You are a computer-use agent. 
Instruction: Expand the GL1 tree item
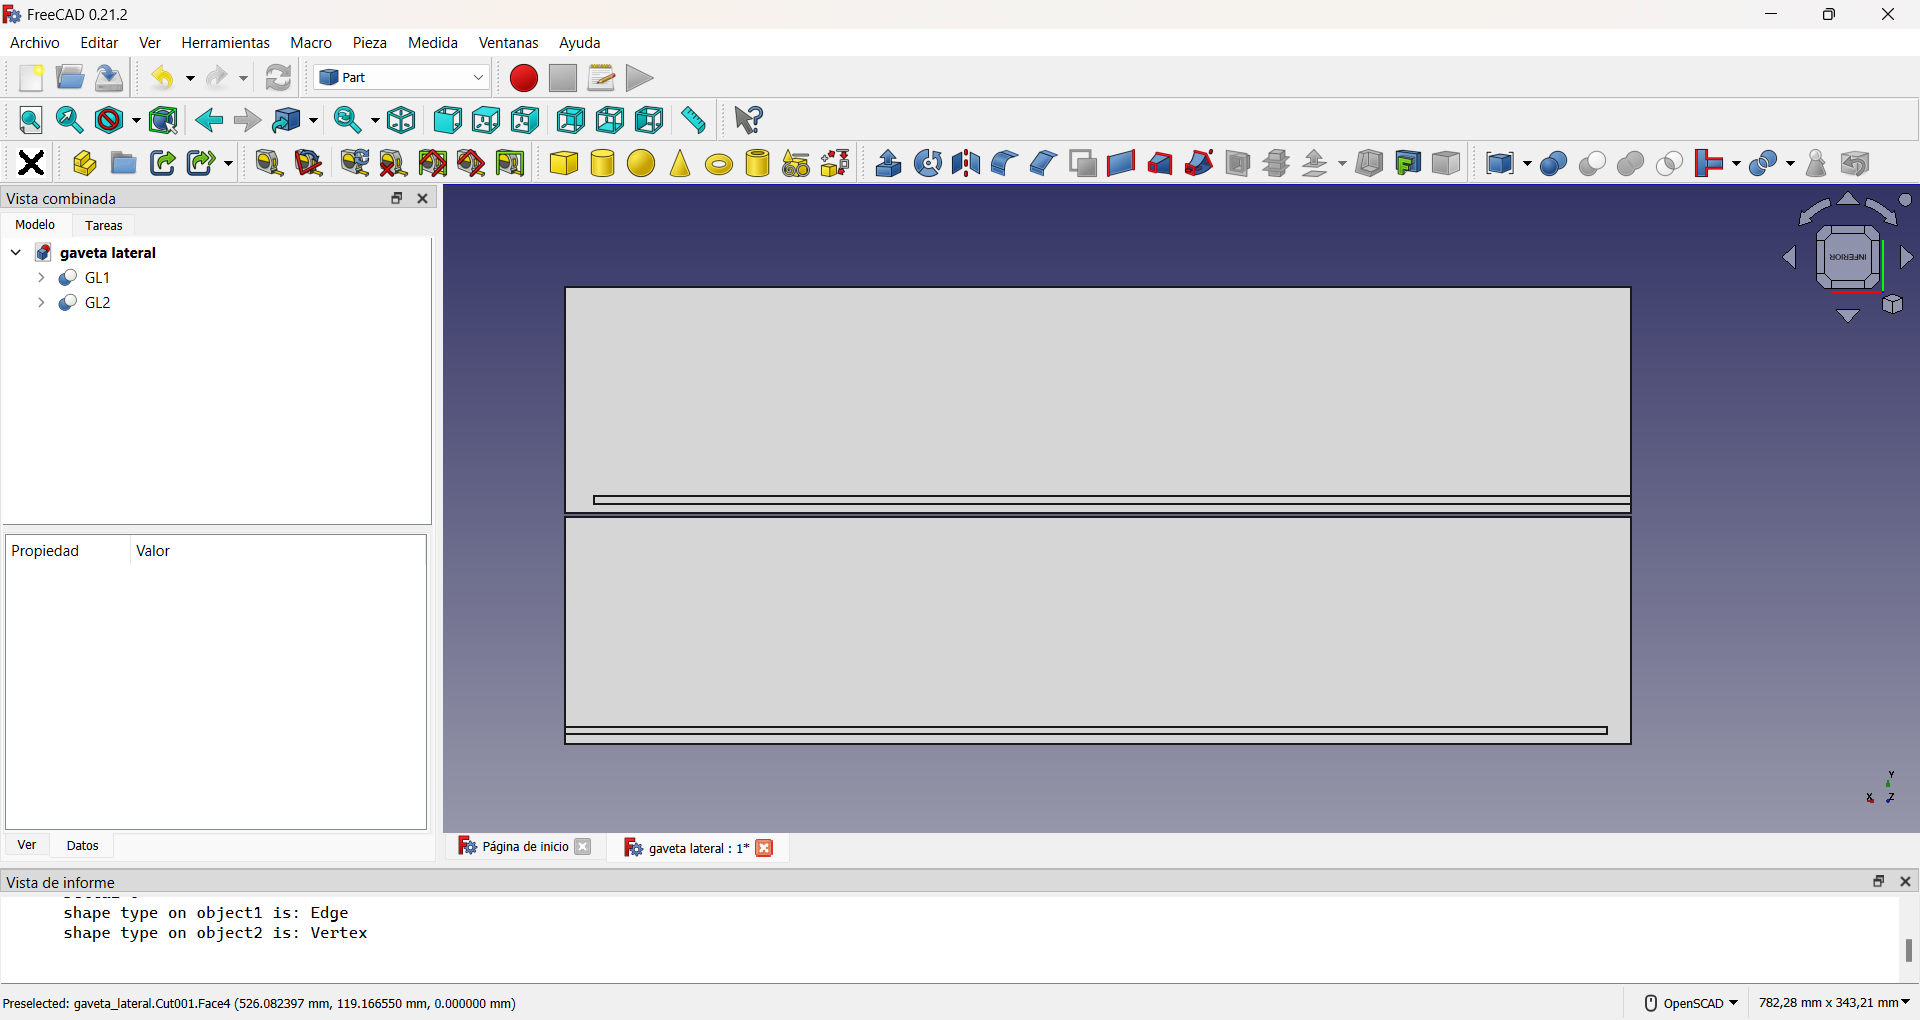(x=41, y=278)
